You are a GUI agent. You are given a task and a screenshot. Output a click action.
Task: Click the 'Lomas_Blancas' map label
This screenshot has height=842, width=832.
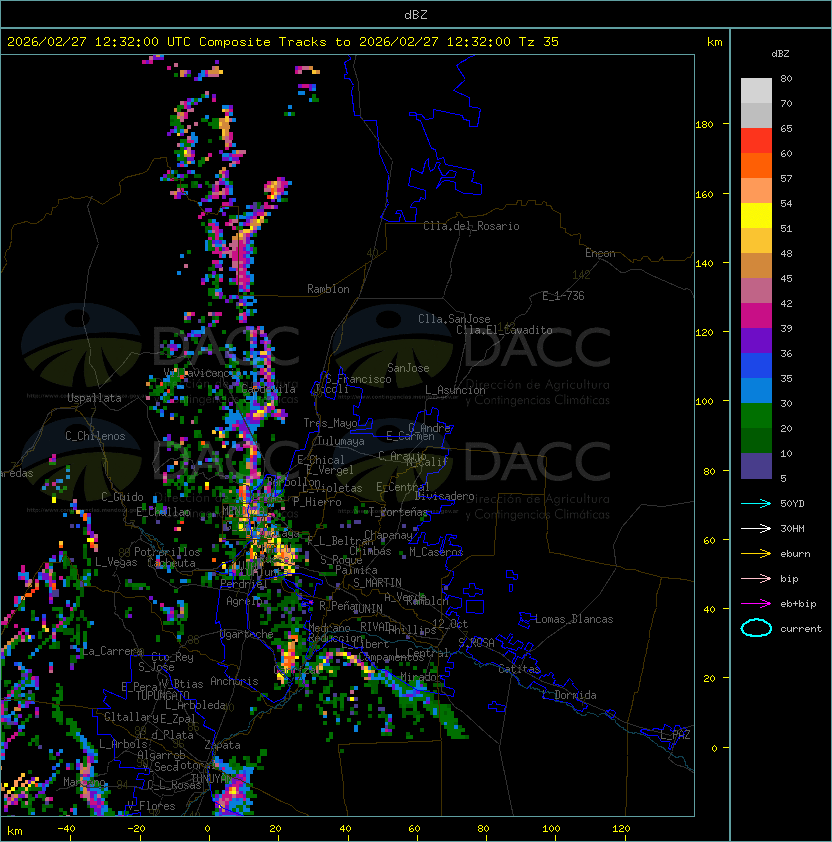coord(574,619)
